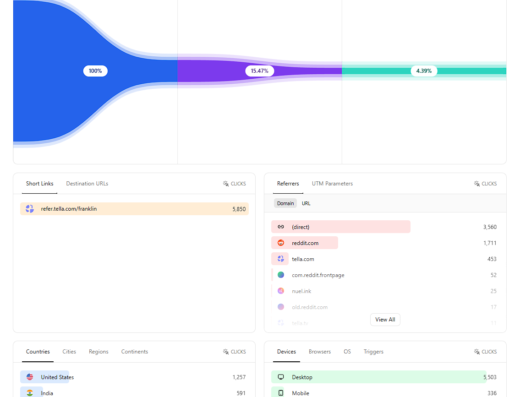The width and height of the screenshot is (520, 397).
Task: Click the 1,711 reddit.com clicks value
Action: (490, 243)
